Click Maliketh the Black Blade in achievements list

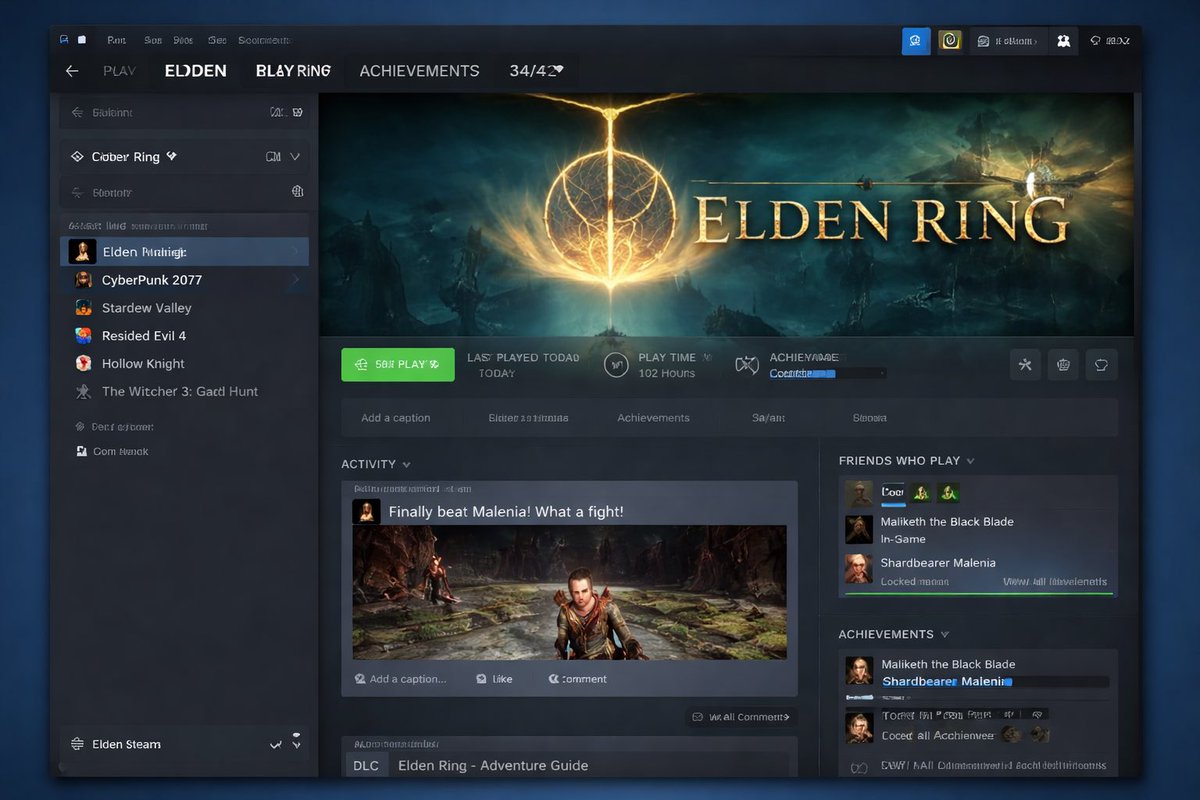[x=947, y=664]
